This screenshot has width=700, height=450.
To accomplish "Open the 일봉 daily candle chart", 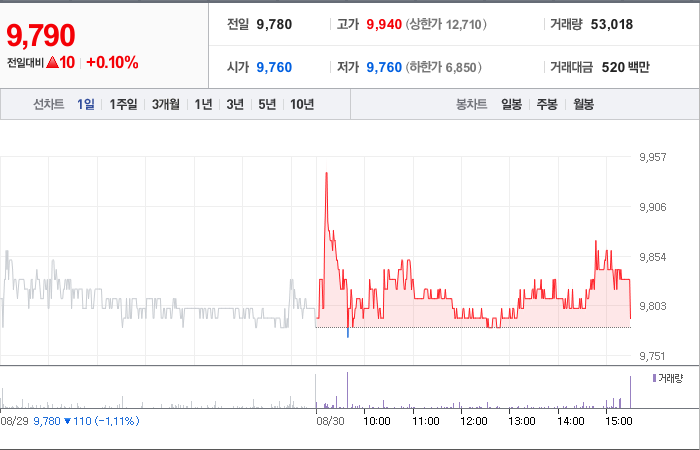I will (x=512, y=104).
